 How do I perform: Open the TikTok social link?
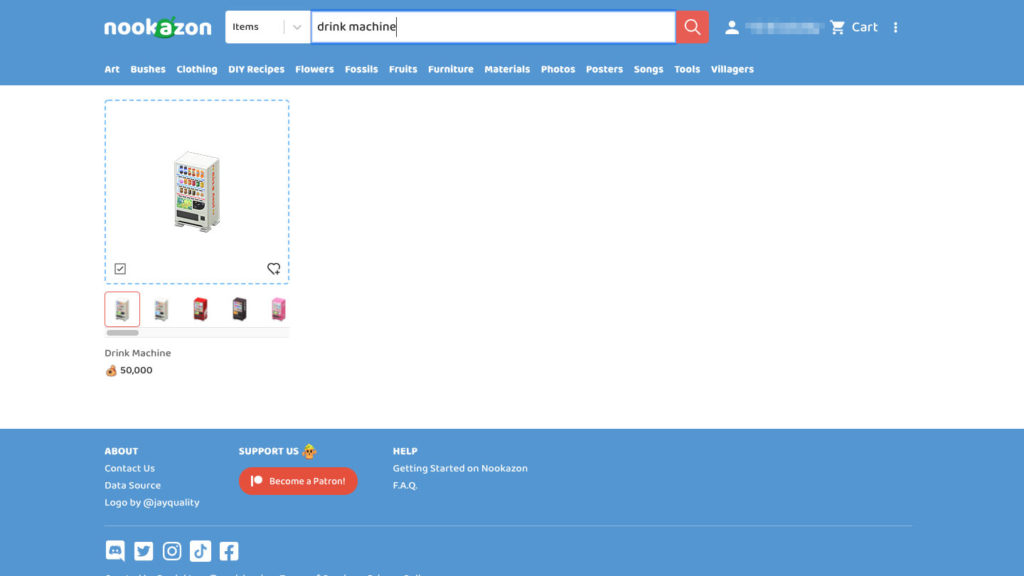(200, 551)
